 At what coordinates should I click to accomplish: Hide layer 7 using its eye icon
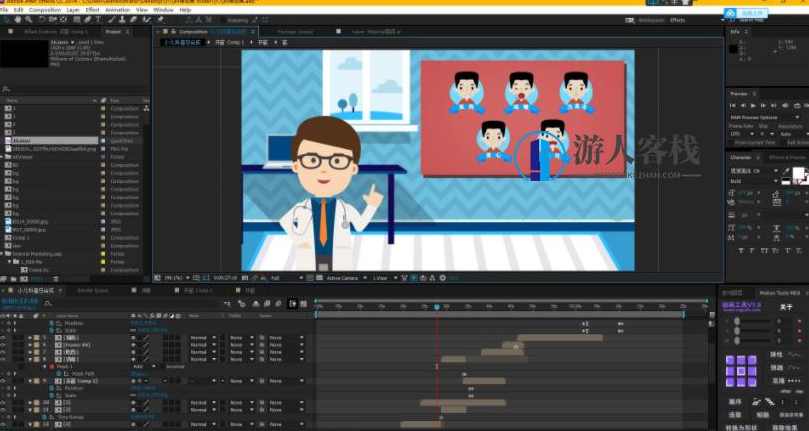click(5, 352)
